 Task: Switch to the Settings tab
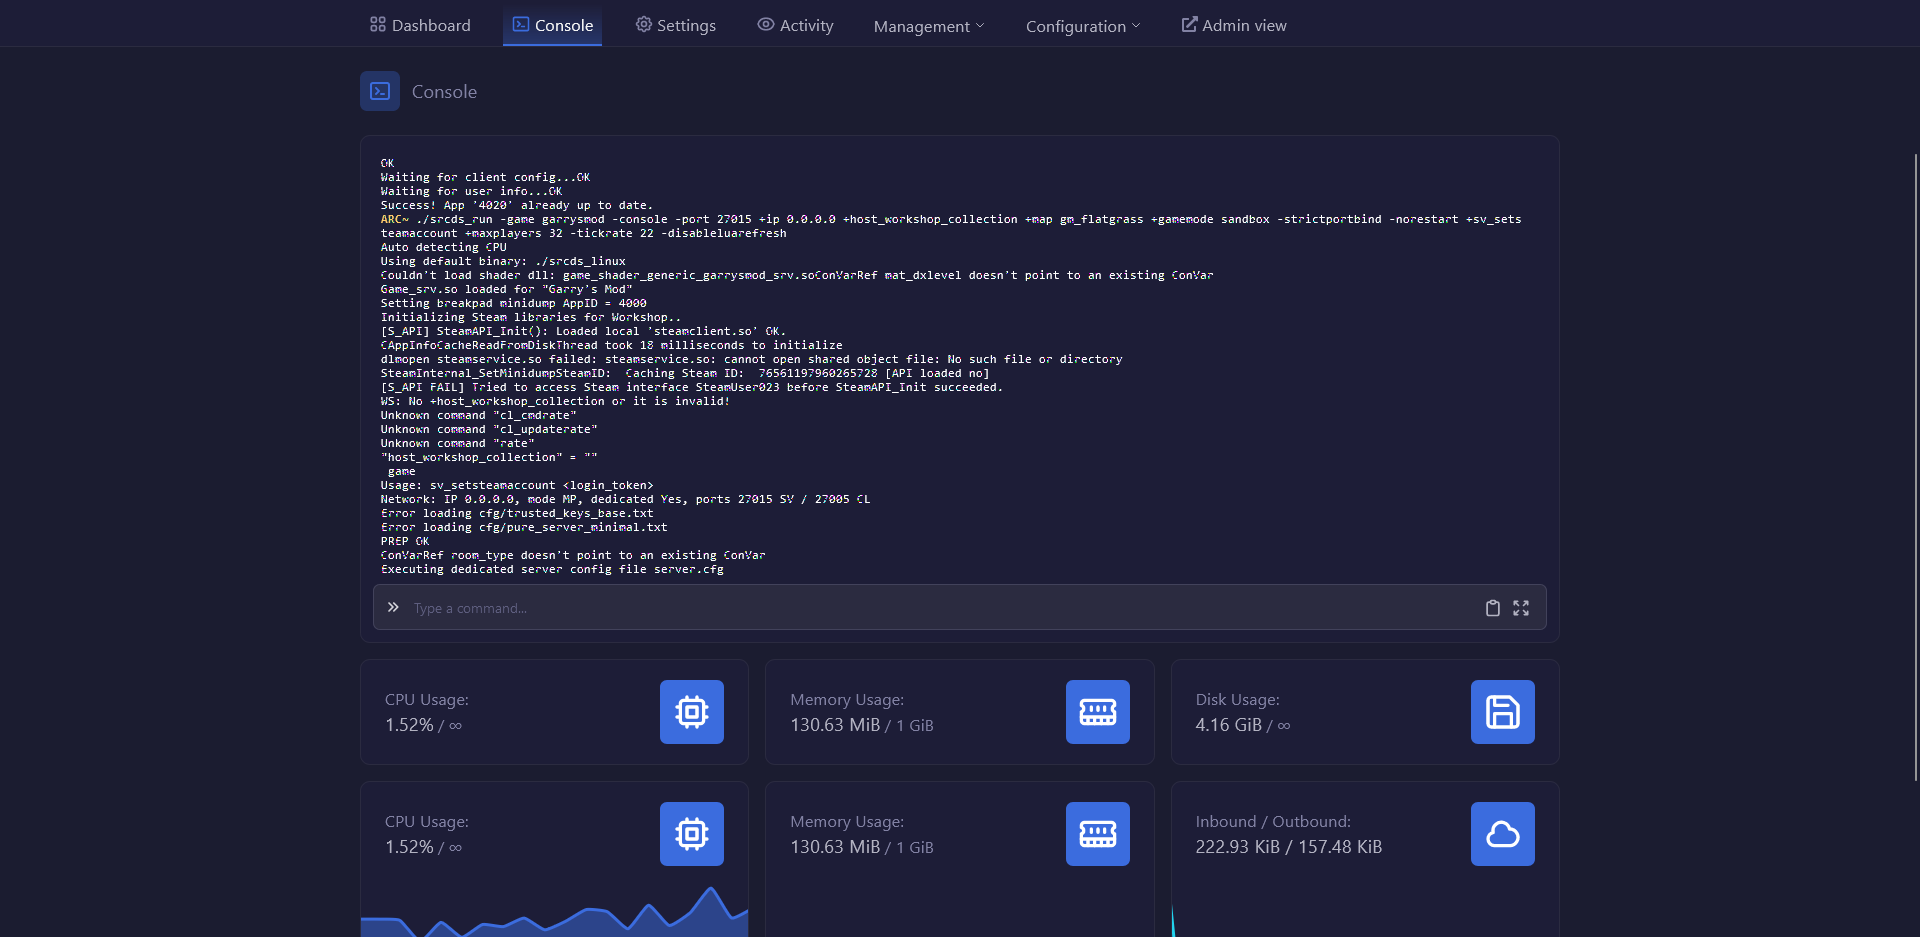[676, 25]
